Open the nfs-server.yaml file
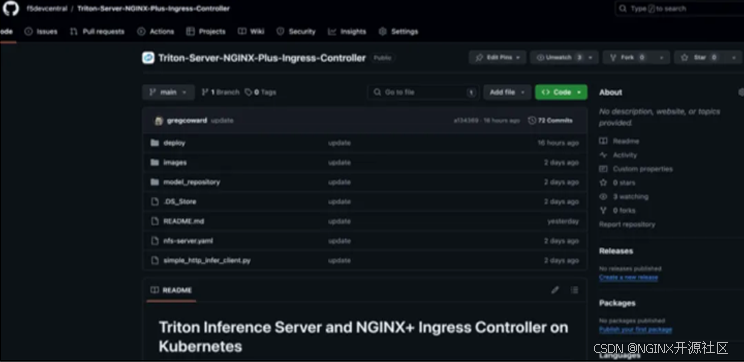This screenshot has width=744, height=362. pyautogui.click(x=188, y=241)
